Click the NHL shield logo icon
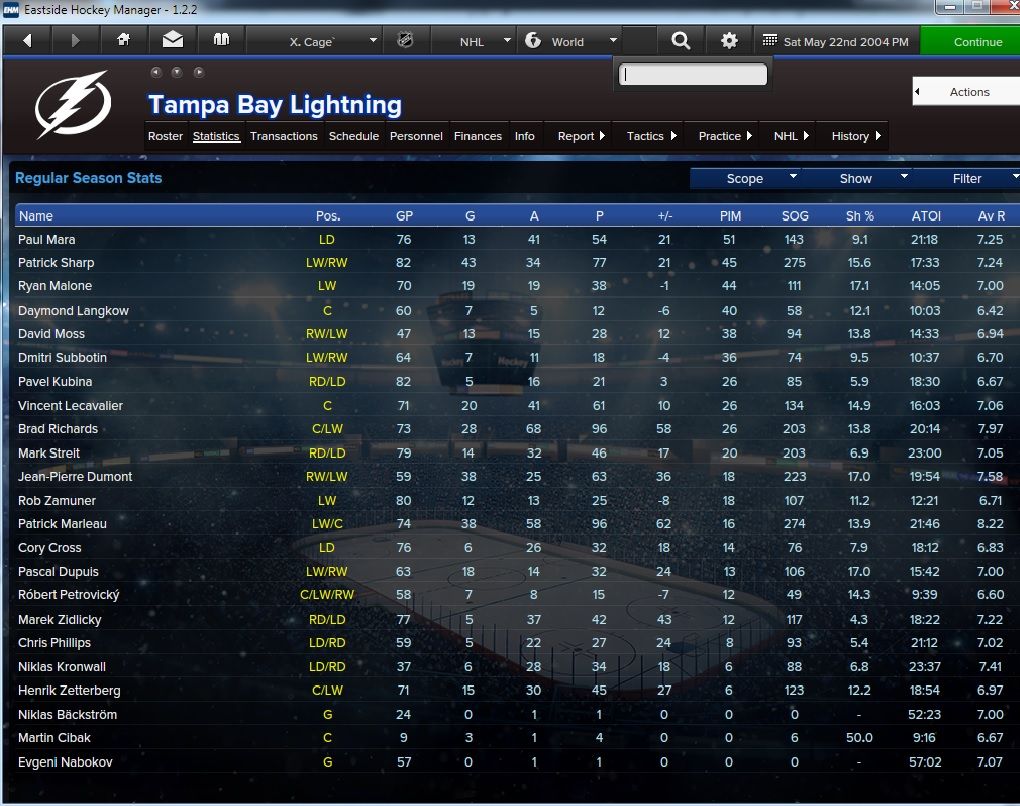 point(405,41)
